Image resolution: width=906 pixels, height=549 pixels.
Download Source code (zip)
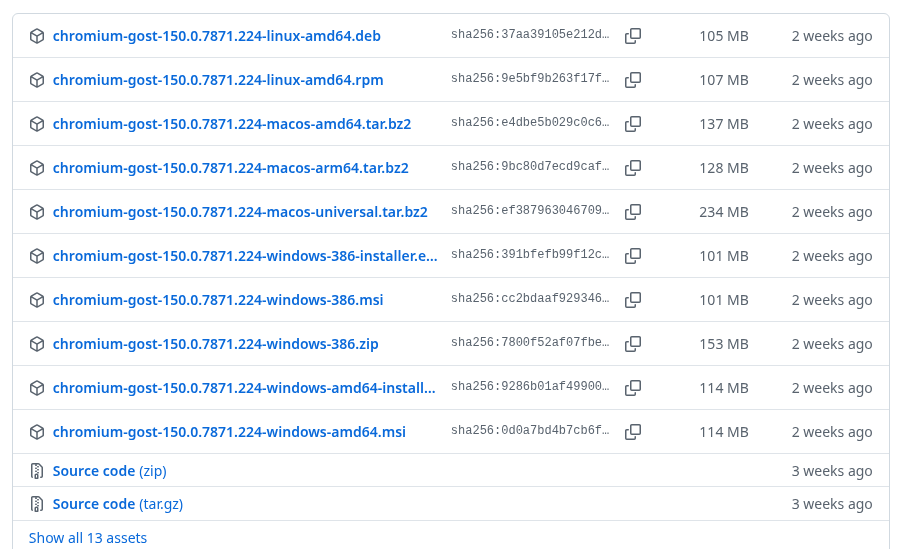(x=110, y=471)
